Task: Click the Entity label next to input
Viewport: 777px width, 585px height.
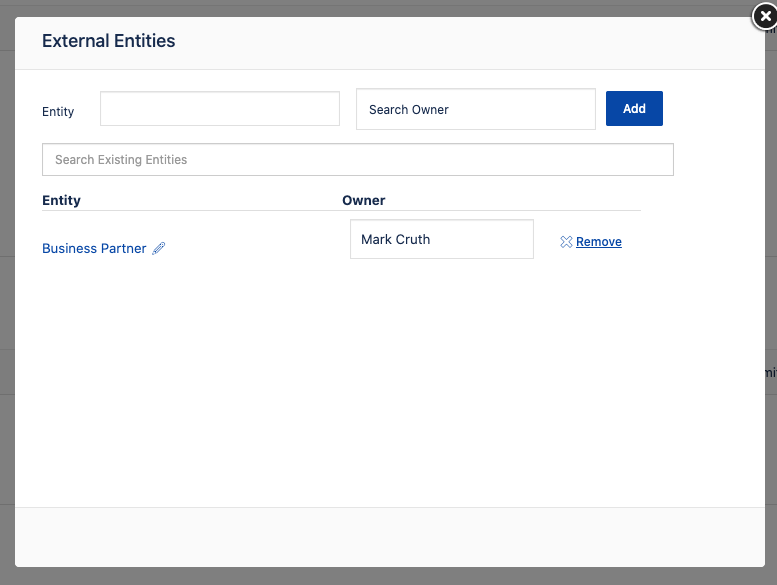Action: (x=58, y=111)
